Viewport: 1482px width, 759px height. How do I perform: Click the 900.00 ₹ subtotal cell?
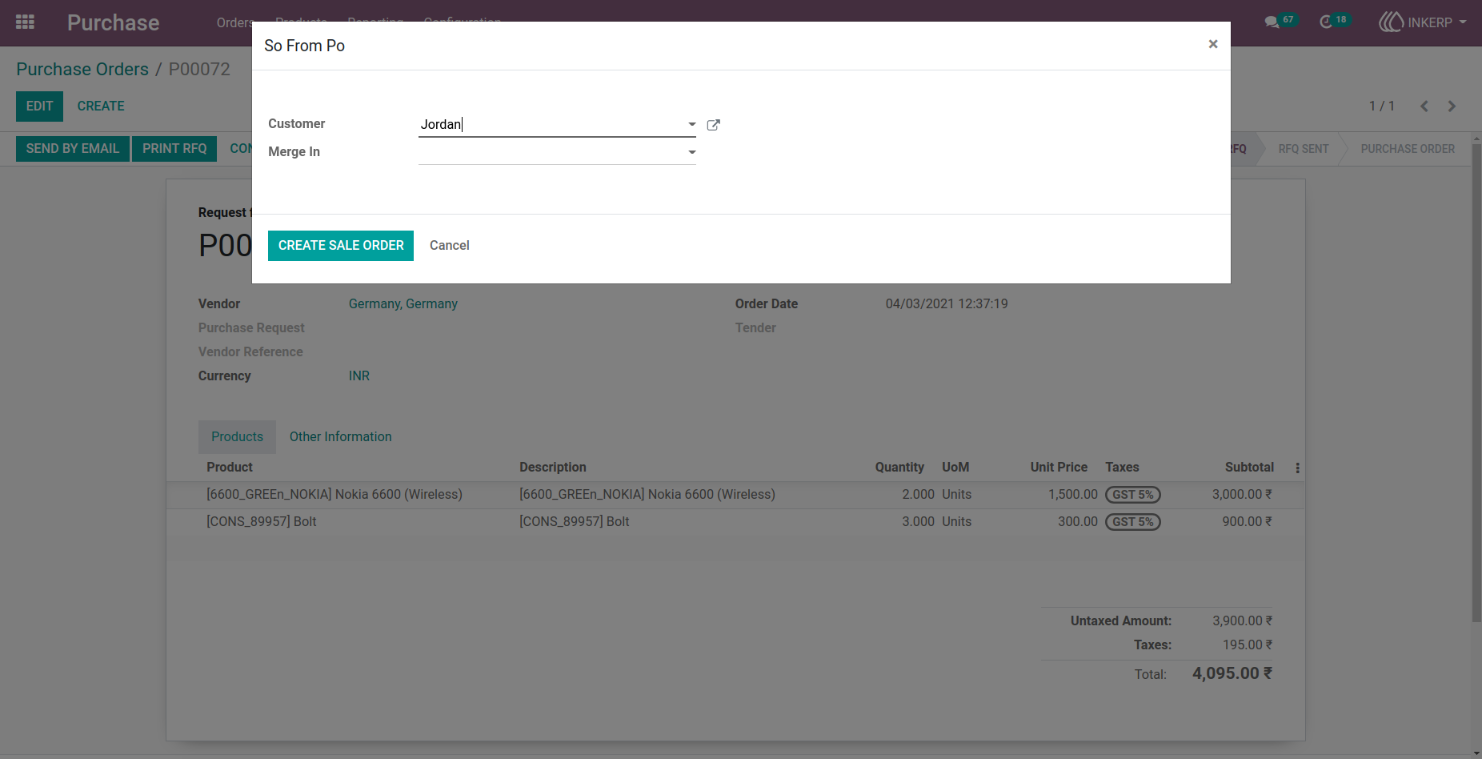pos(1247,521)
